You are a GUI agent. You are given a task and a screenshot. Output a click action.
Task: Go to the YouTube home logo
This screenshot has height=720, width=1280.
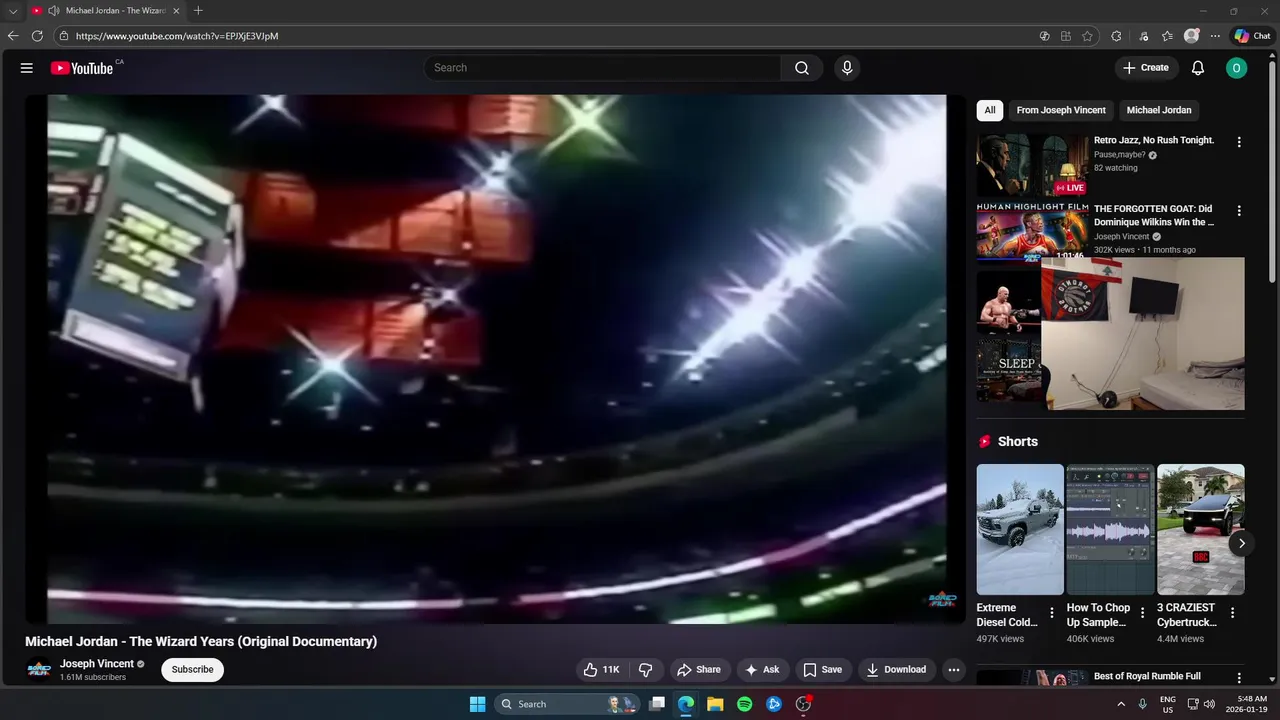click(82, 68)
